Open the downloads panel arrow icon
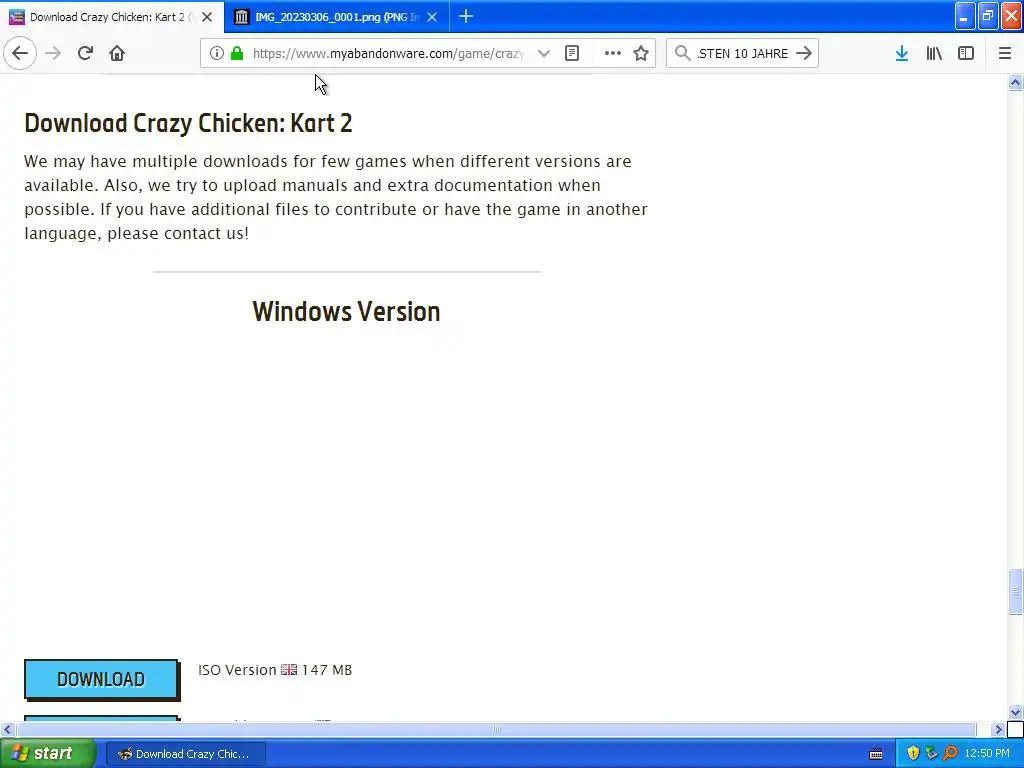Screen dimensions: 1024x768 [902, 53]
